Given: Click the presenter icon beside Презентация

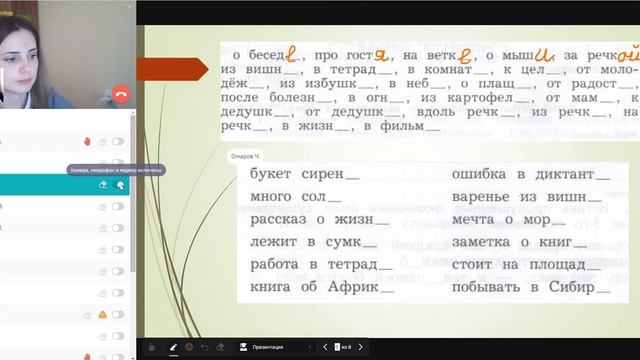Looking at the screenshot, I should 243,347.
